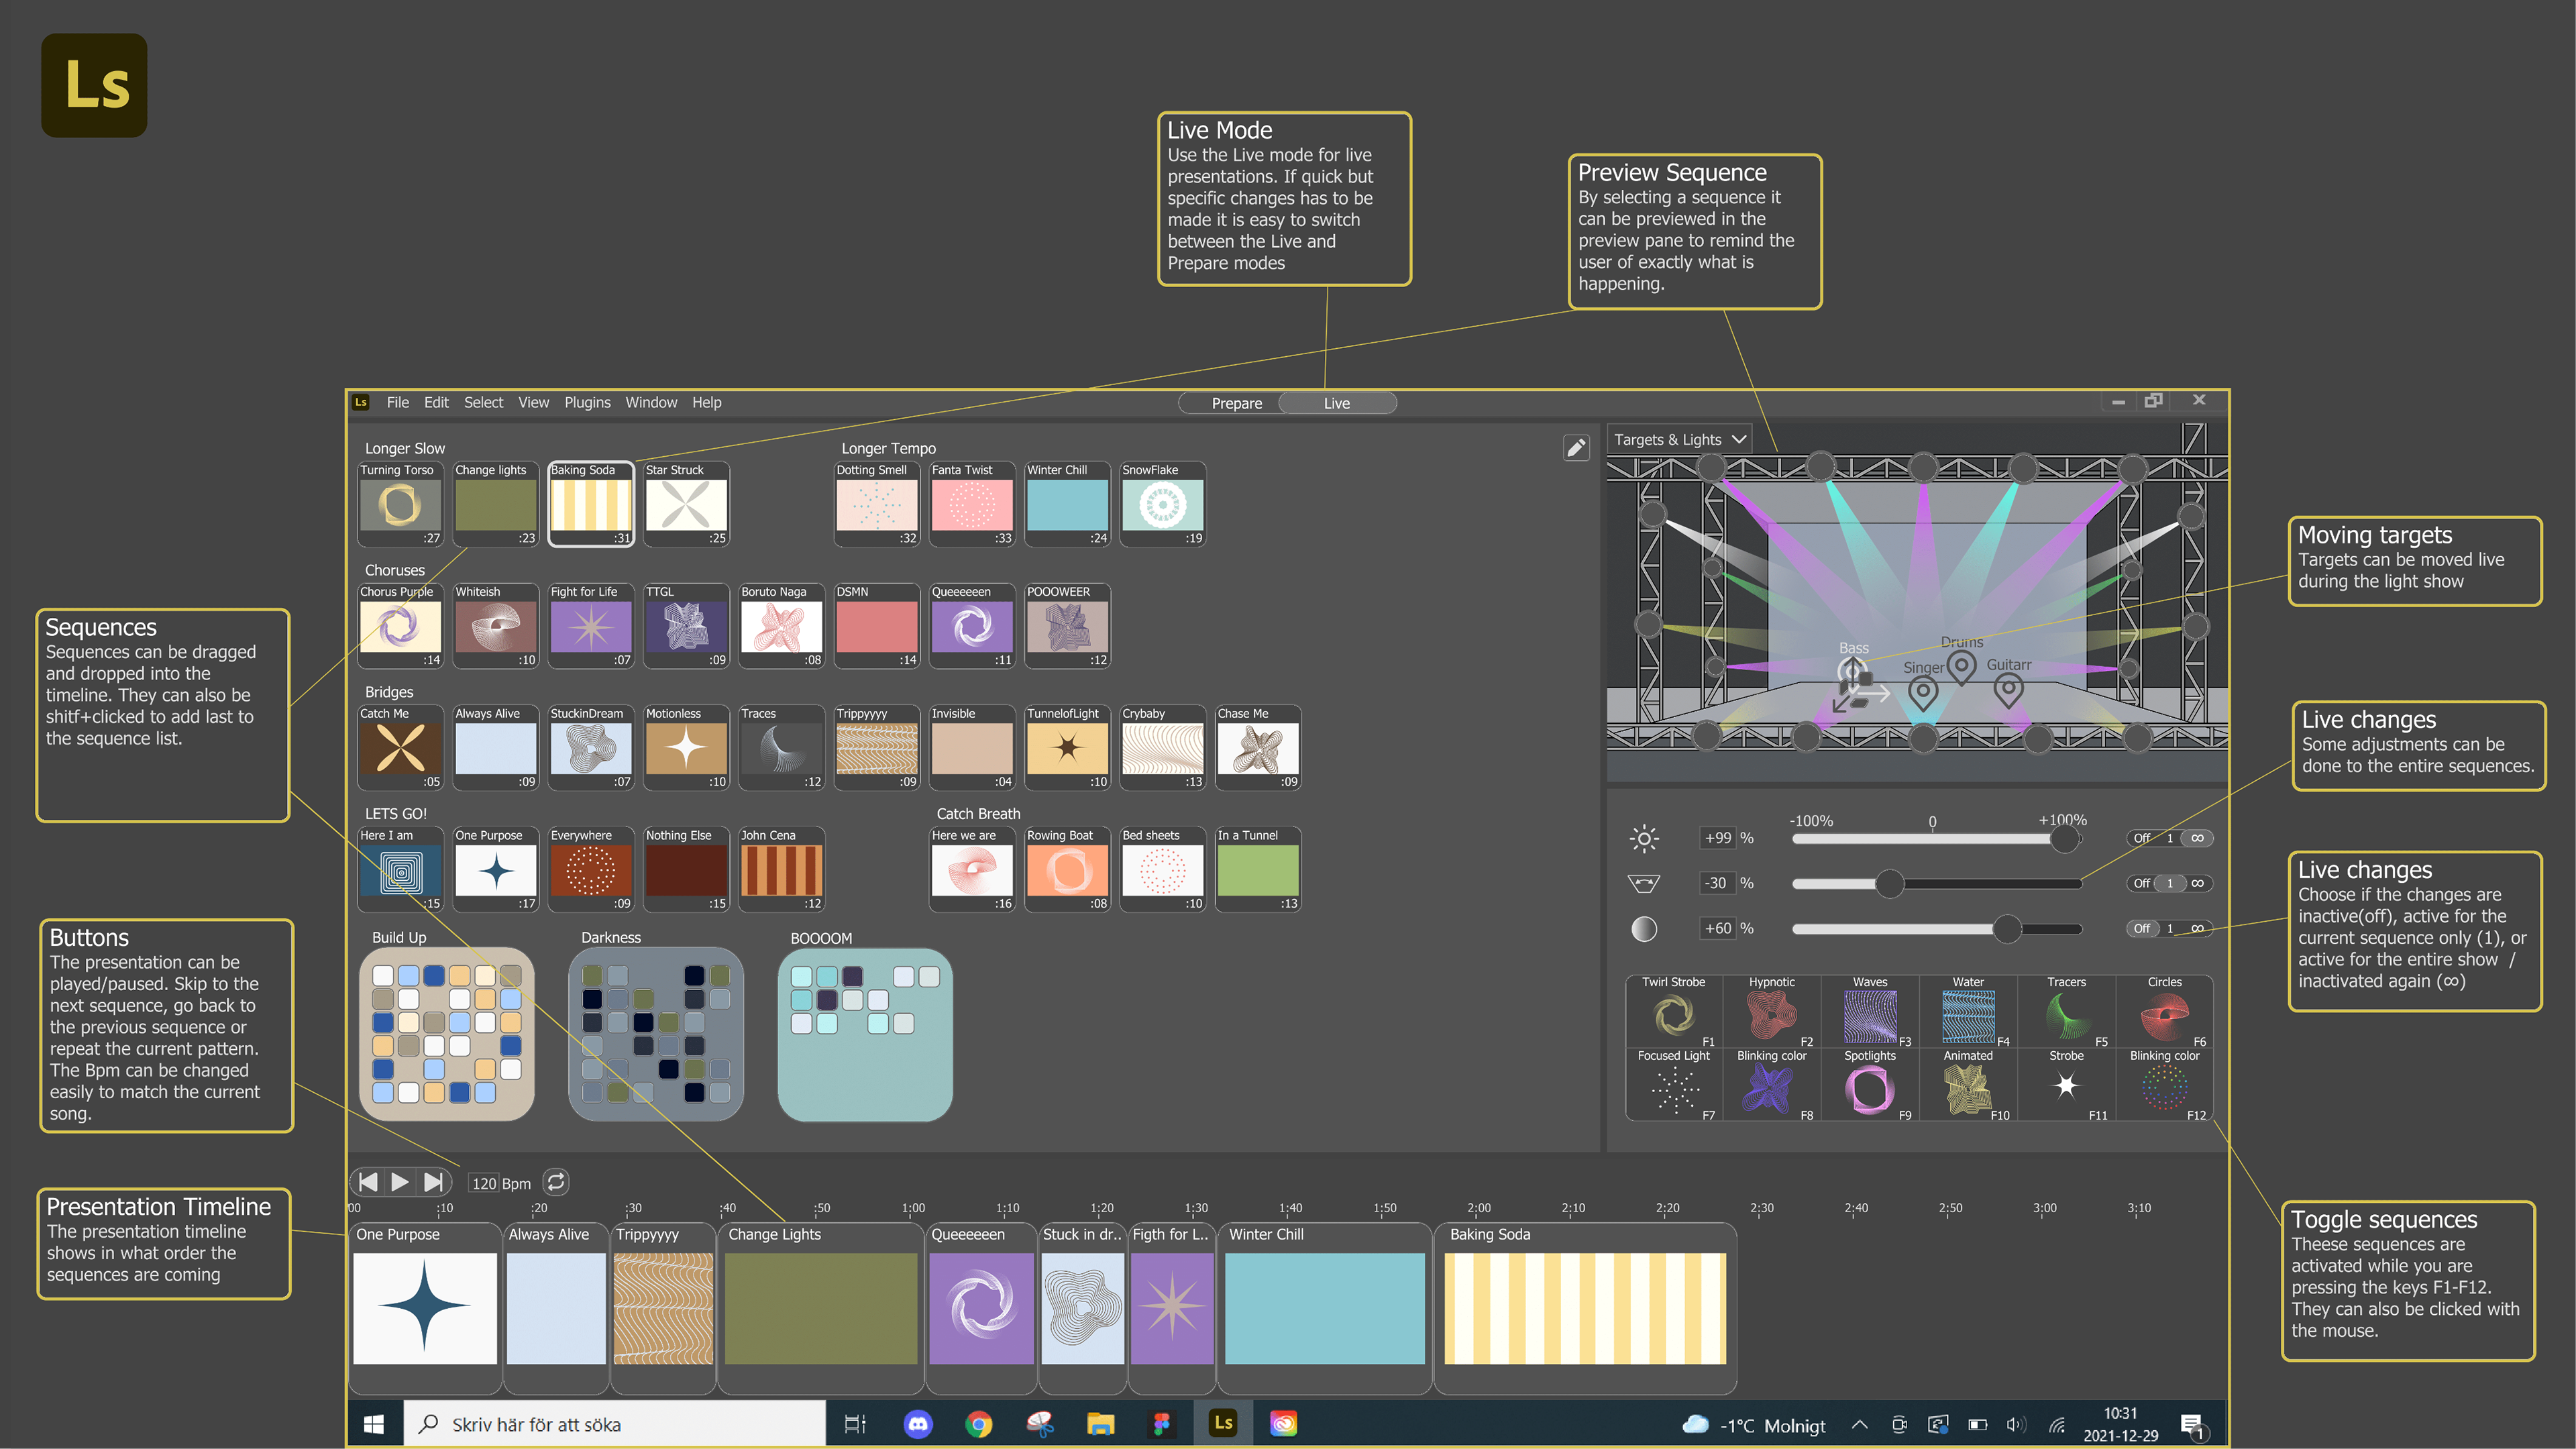Select the Baking Soda sequence thumbnail

click(591, 504)
